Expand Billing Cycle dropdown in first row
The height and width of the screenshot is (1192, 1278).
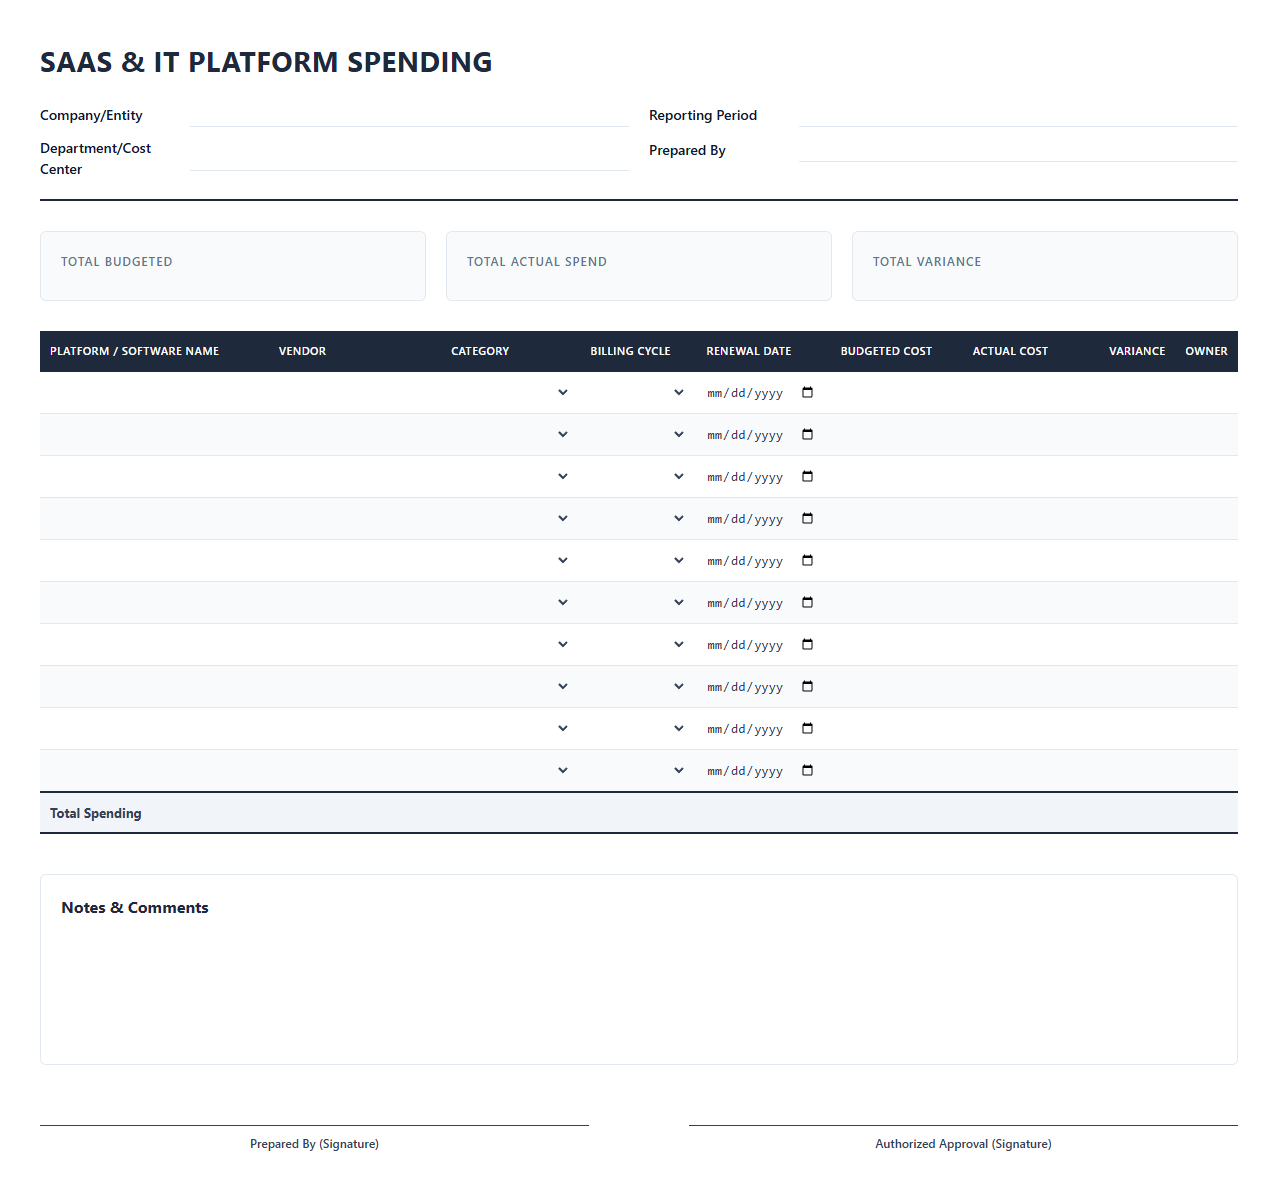(637, 393)
